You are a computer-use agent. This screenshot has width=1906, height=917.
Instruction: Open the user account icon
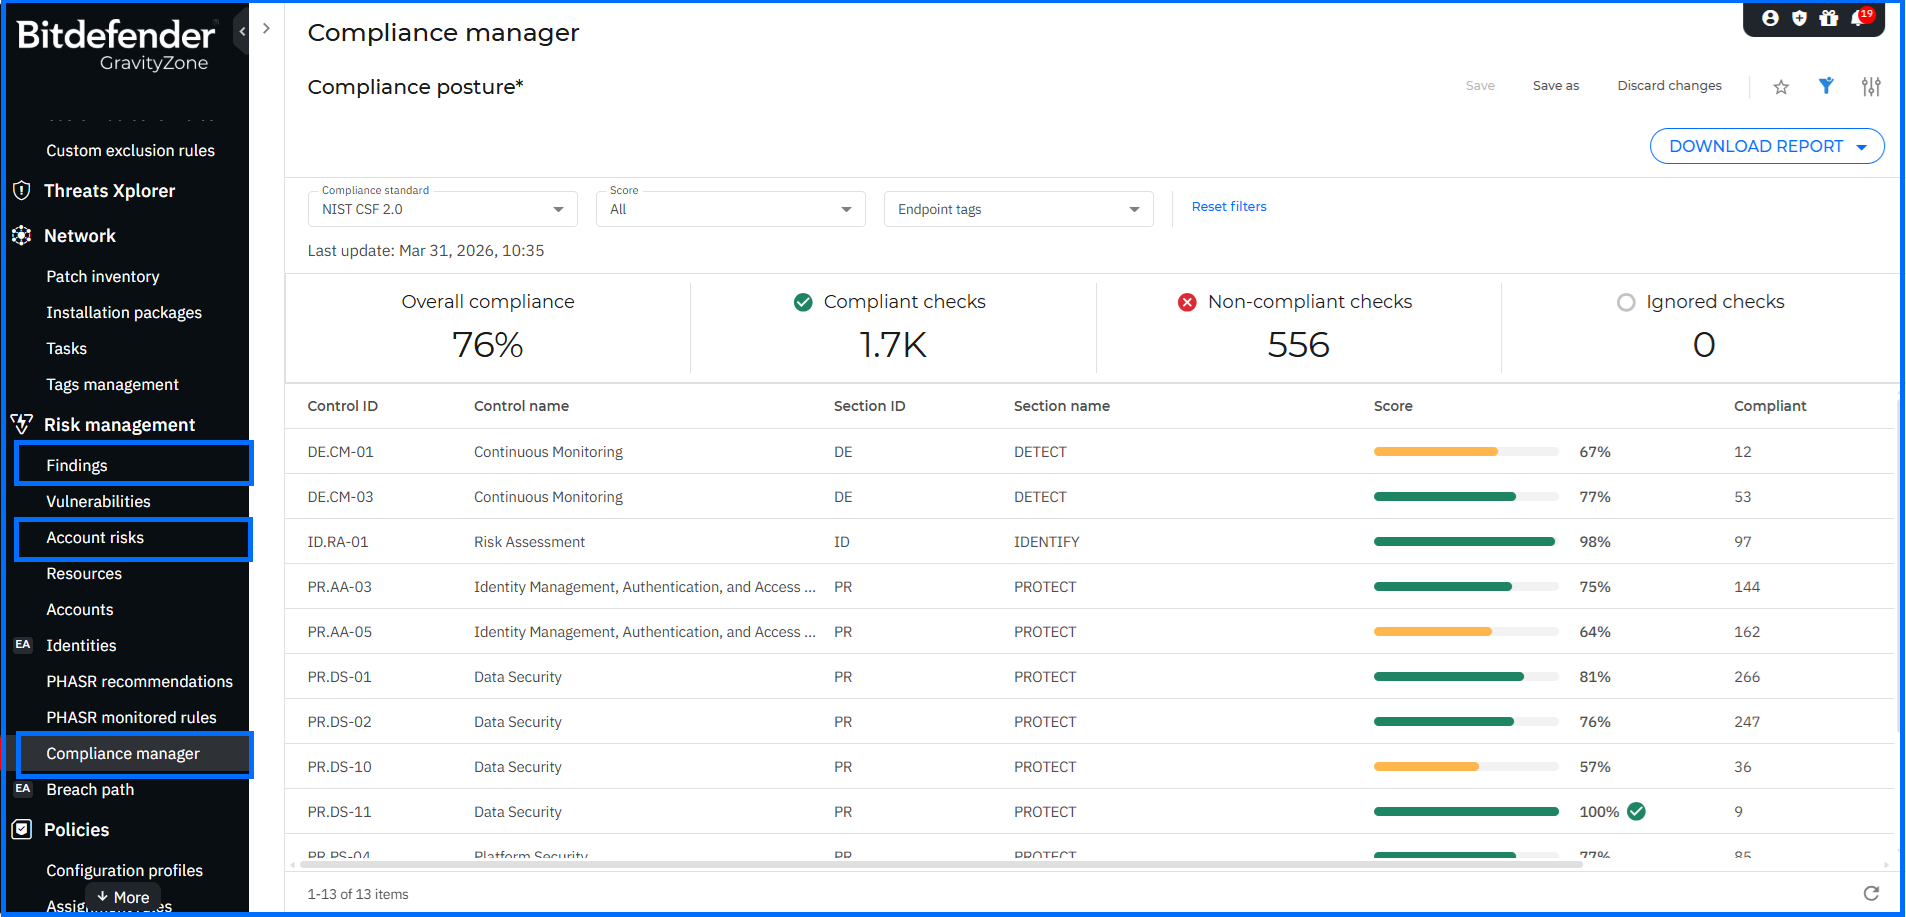(x=1770, y=18)
